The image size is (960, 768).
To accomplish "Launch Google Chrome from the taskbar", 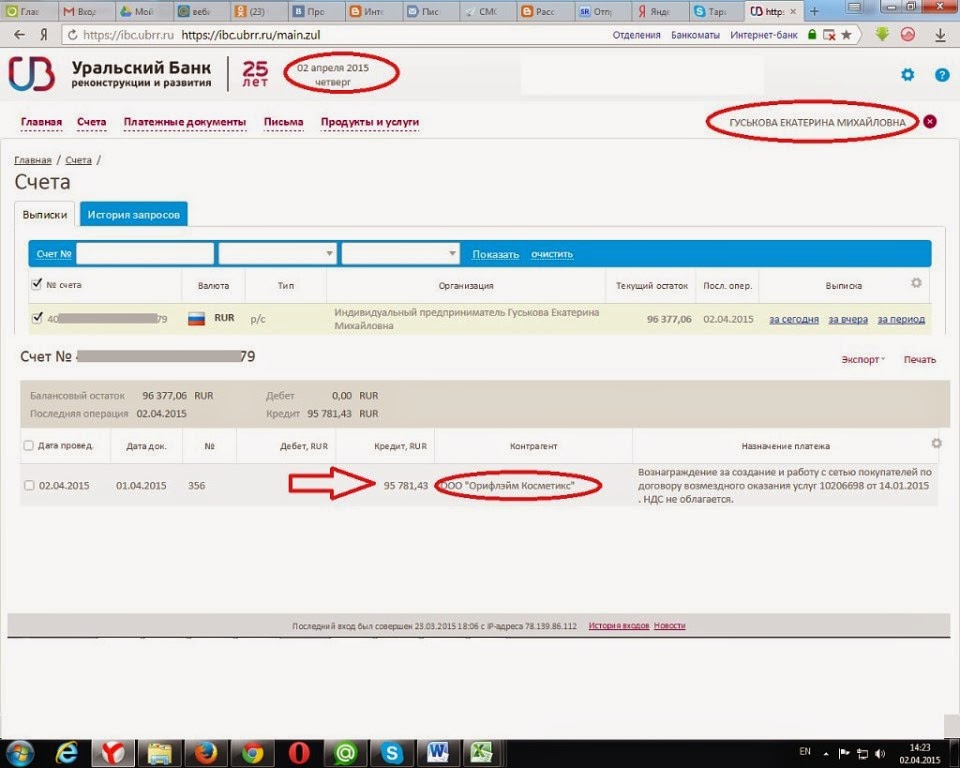I will click(252, 753).
